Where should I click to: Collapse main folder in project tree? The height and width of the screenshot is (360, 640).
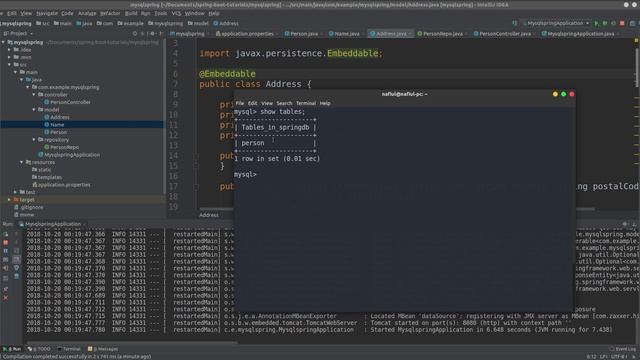point(16,72)
